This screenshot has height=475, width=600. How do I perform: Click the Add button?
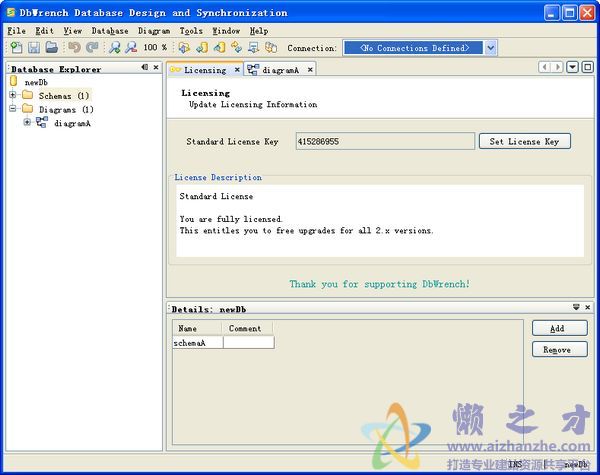559,328
